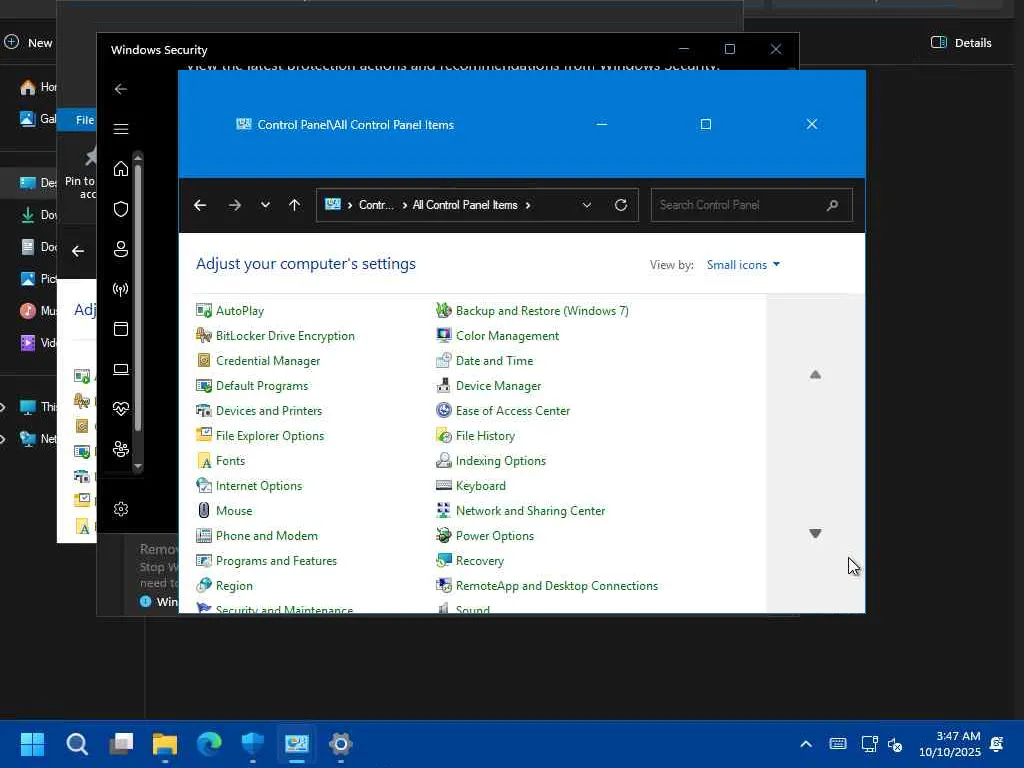Click the Contr... breadcrumb segment
The image size is (1024, 768).
pyautogui.click(x=376, y=205)
